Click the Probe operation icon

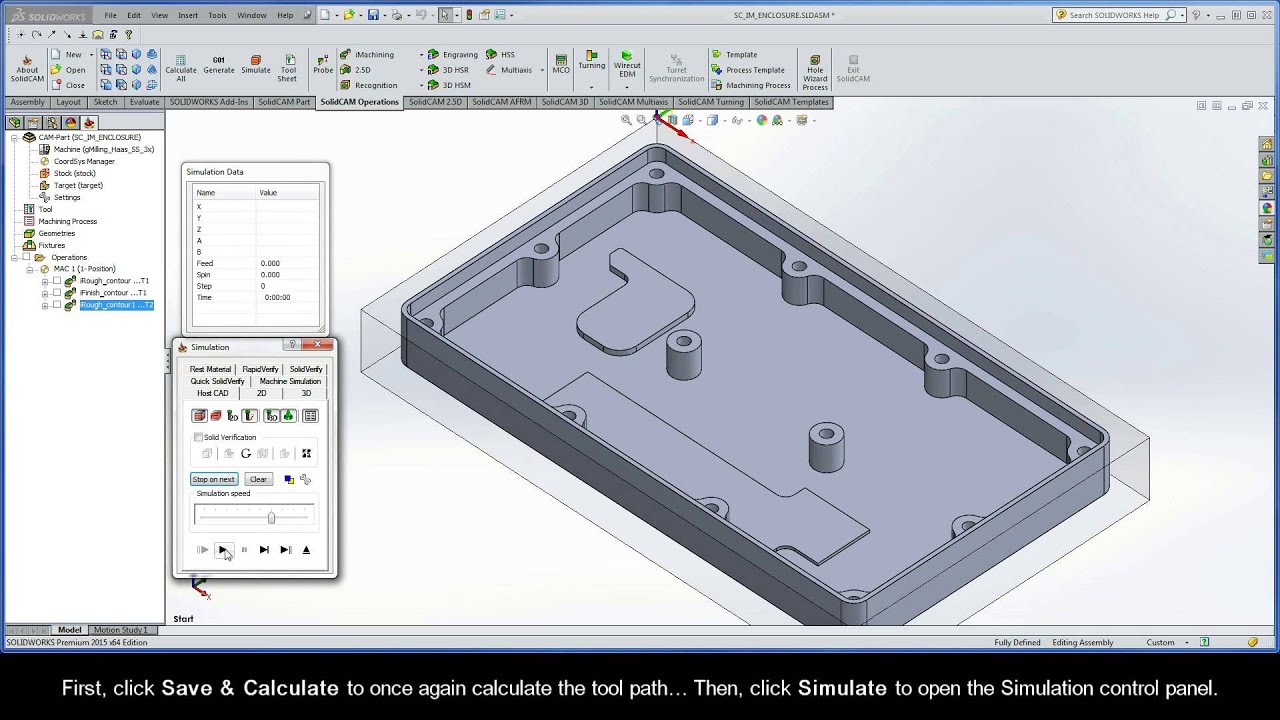[323, 65]
